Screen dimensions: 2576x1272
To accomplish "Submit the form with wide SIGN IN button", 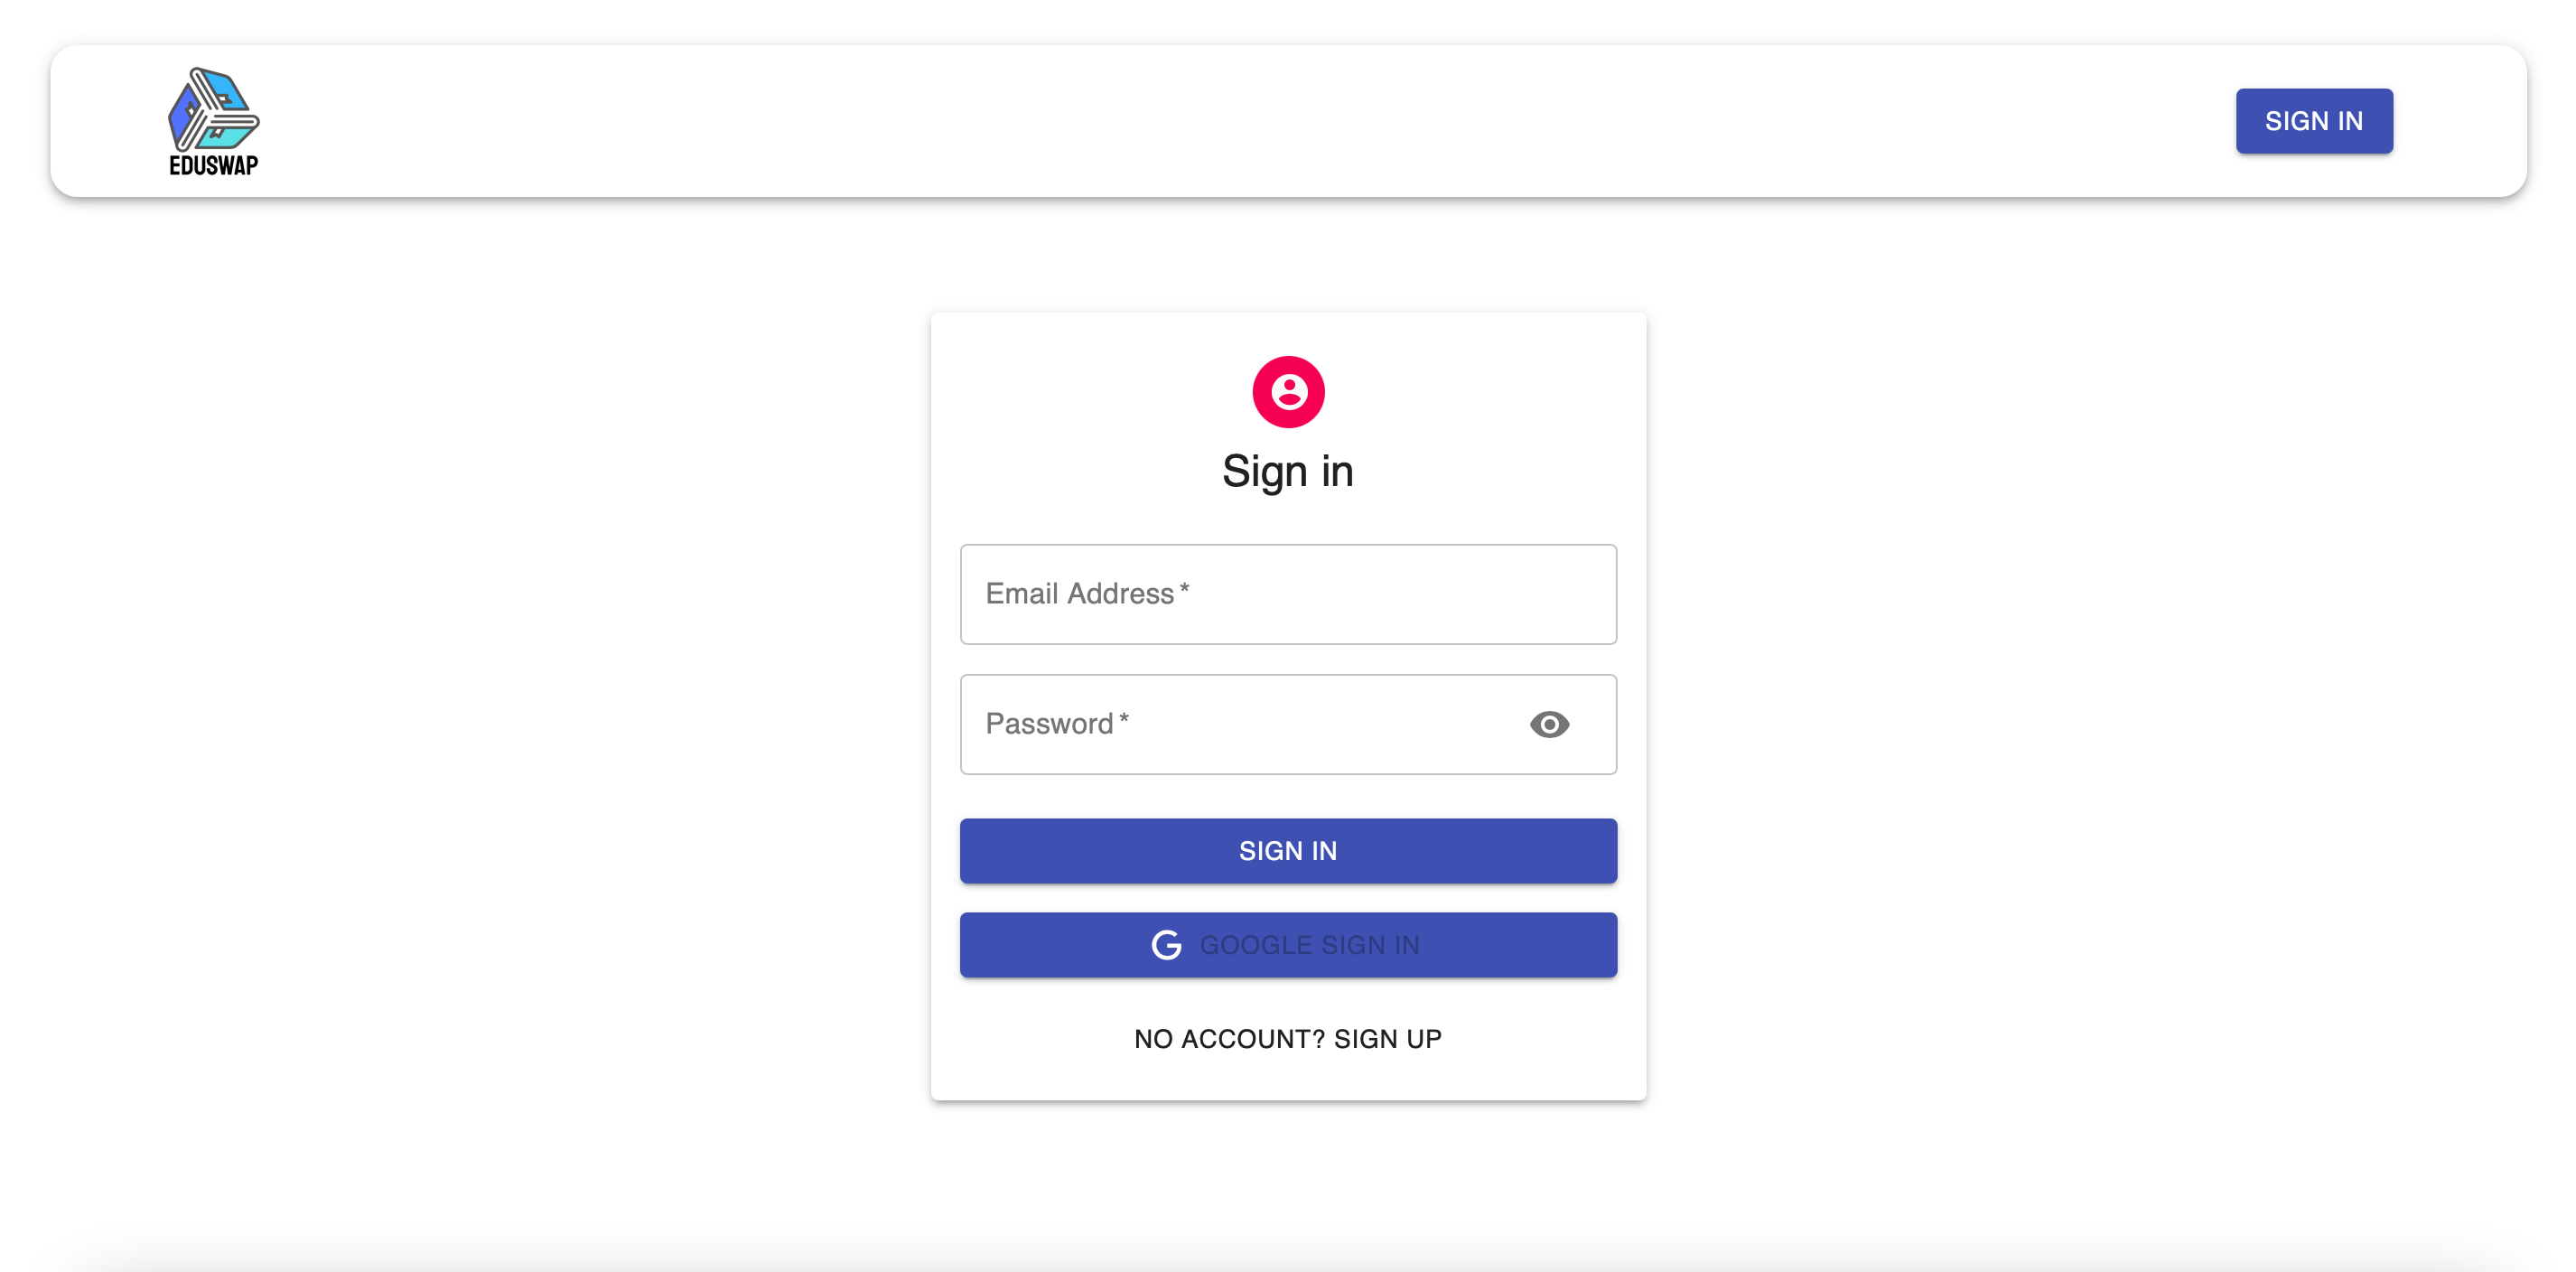I will point(1288,851).
